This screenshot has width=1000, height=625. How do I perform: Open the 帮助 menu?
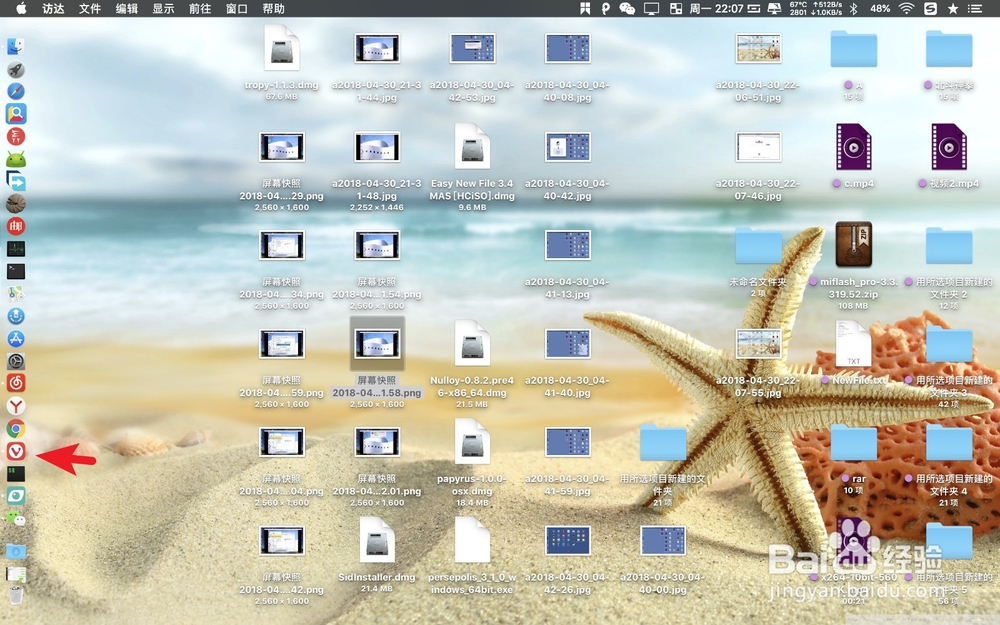pyautogui.click(x=274, y=8)
